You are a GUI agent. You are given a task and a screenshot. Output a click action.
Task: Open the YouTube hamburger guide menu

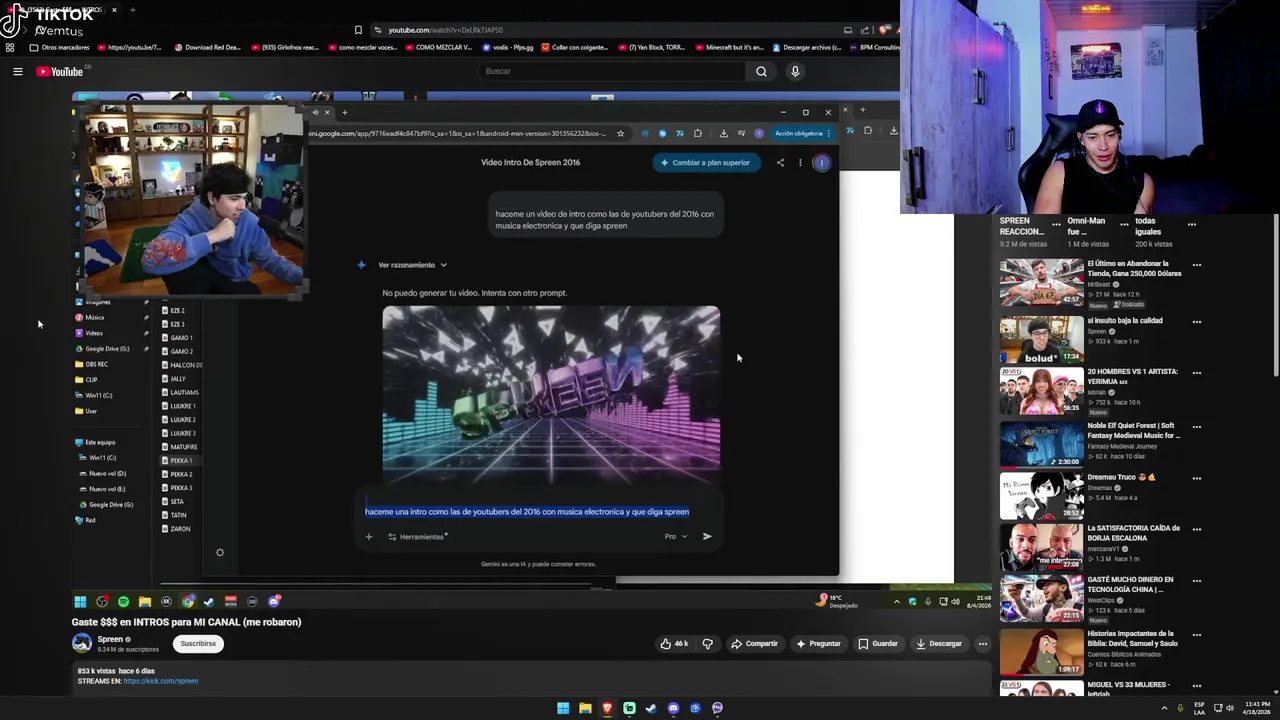pyautogui.click(x=17, y=71)
